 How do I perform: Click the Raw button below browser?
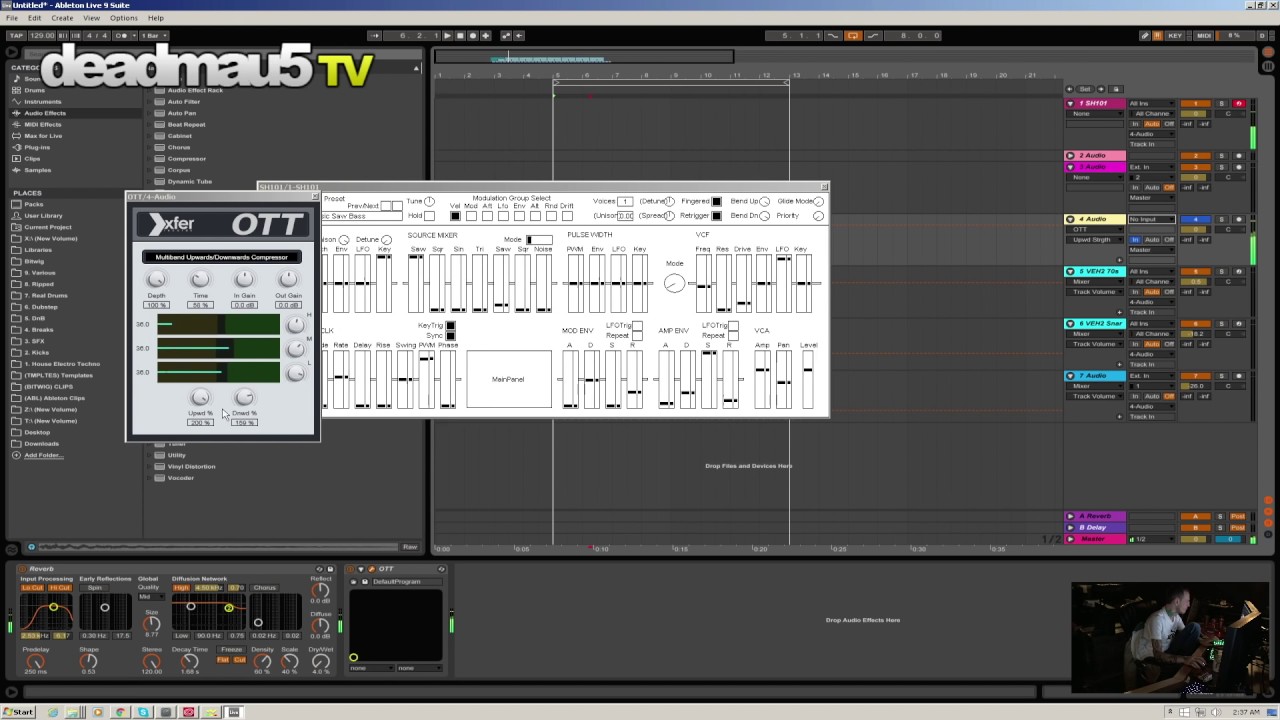[x=409, y=547]
